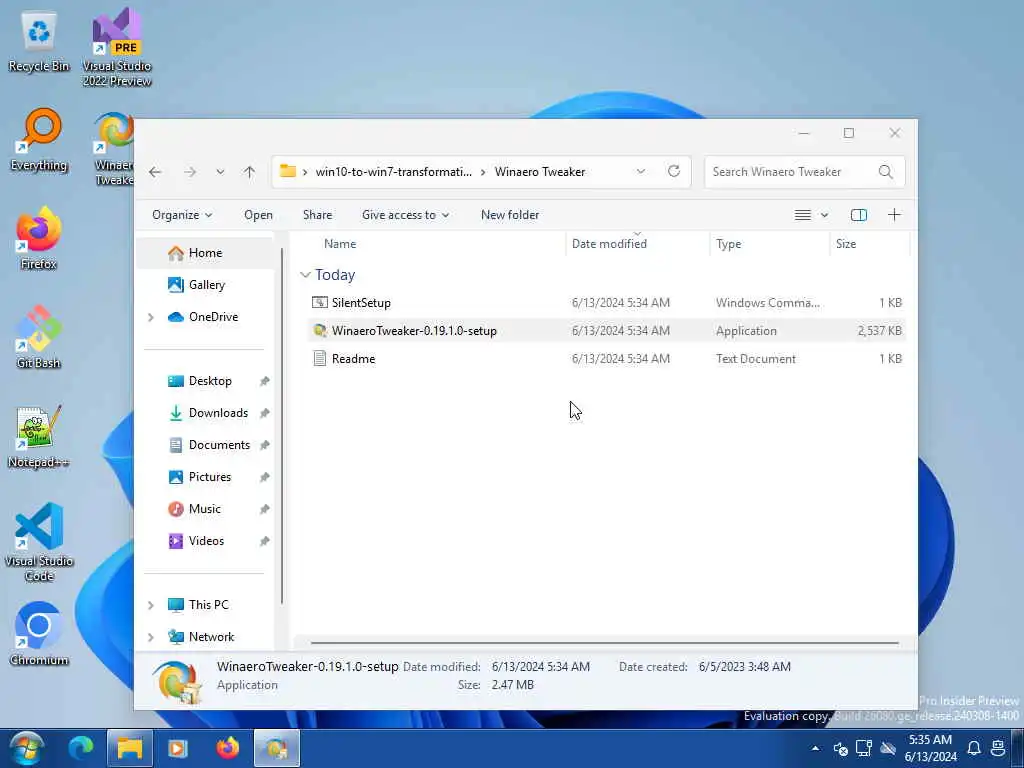Open Microsoft Edge from taskbar

click(81, 748)
